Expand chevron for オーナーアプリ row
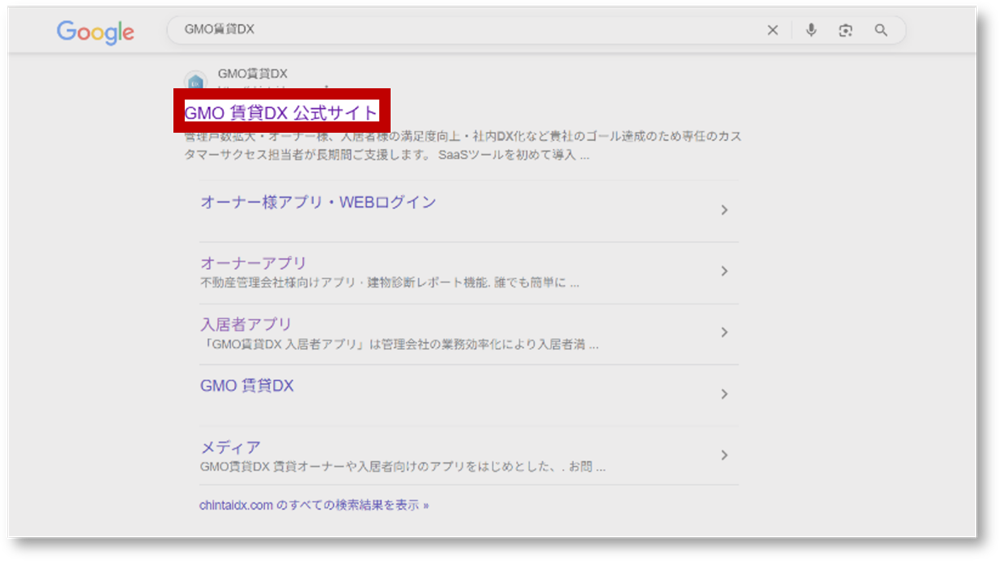The width and height of the screenshot is (1000, 561). [724, 271]
